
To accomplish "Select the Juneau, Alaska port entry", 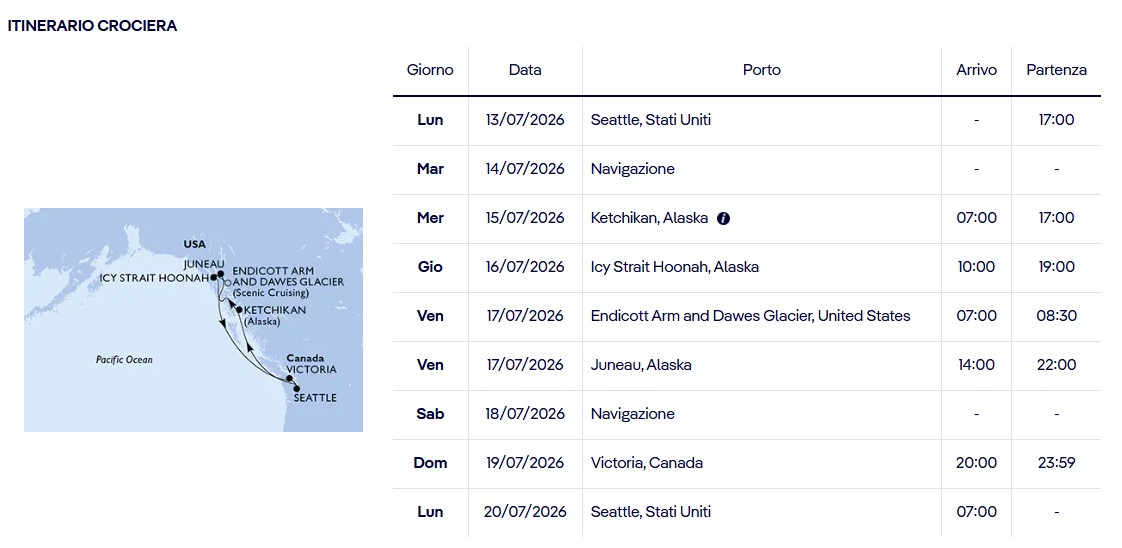I will pyautogui.click(x=641, y=365).
